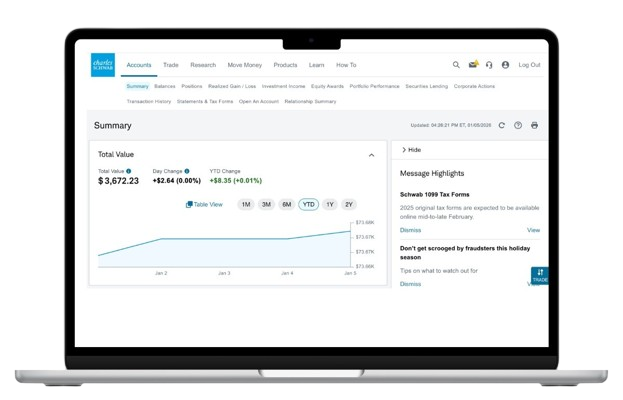Hide the Message Highlights sidebar
This screenshot has width=623, height=400.
(x=411, y=149)
